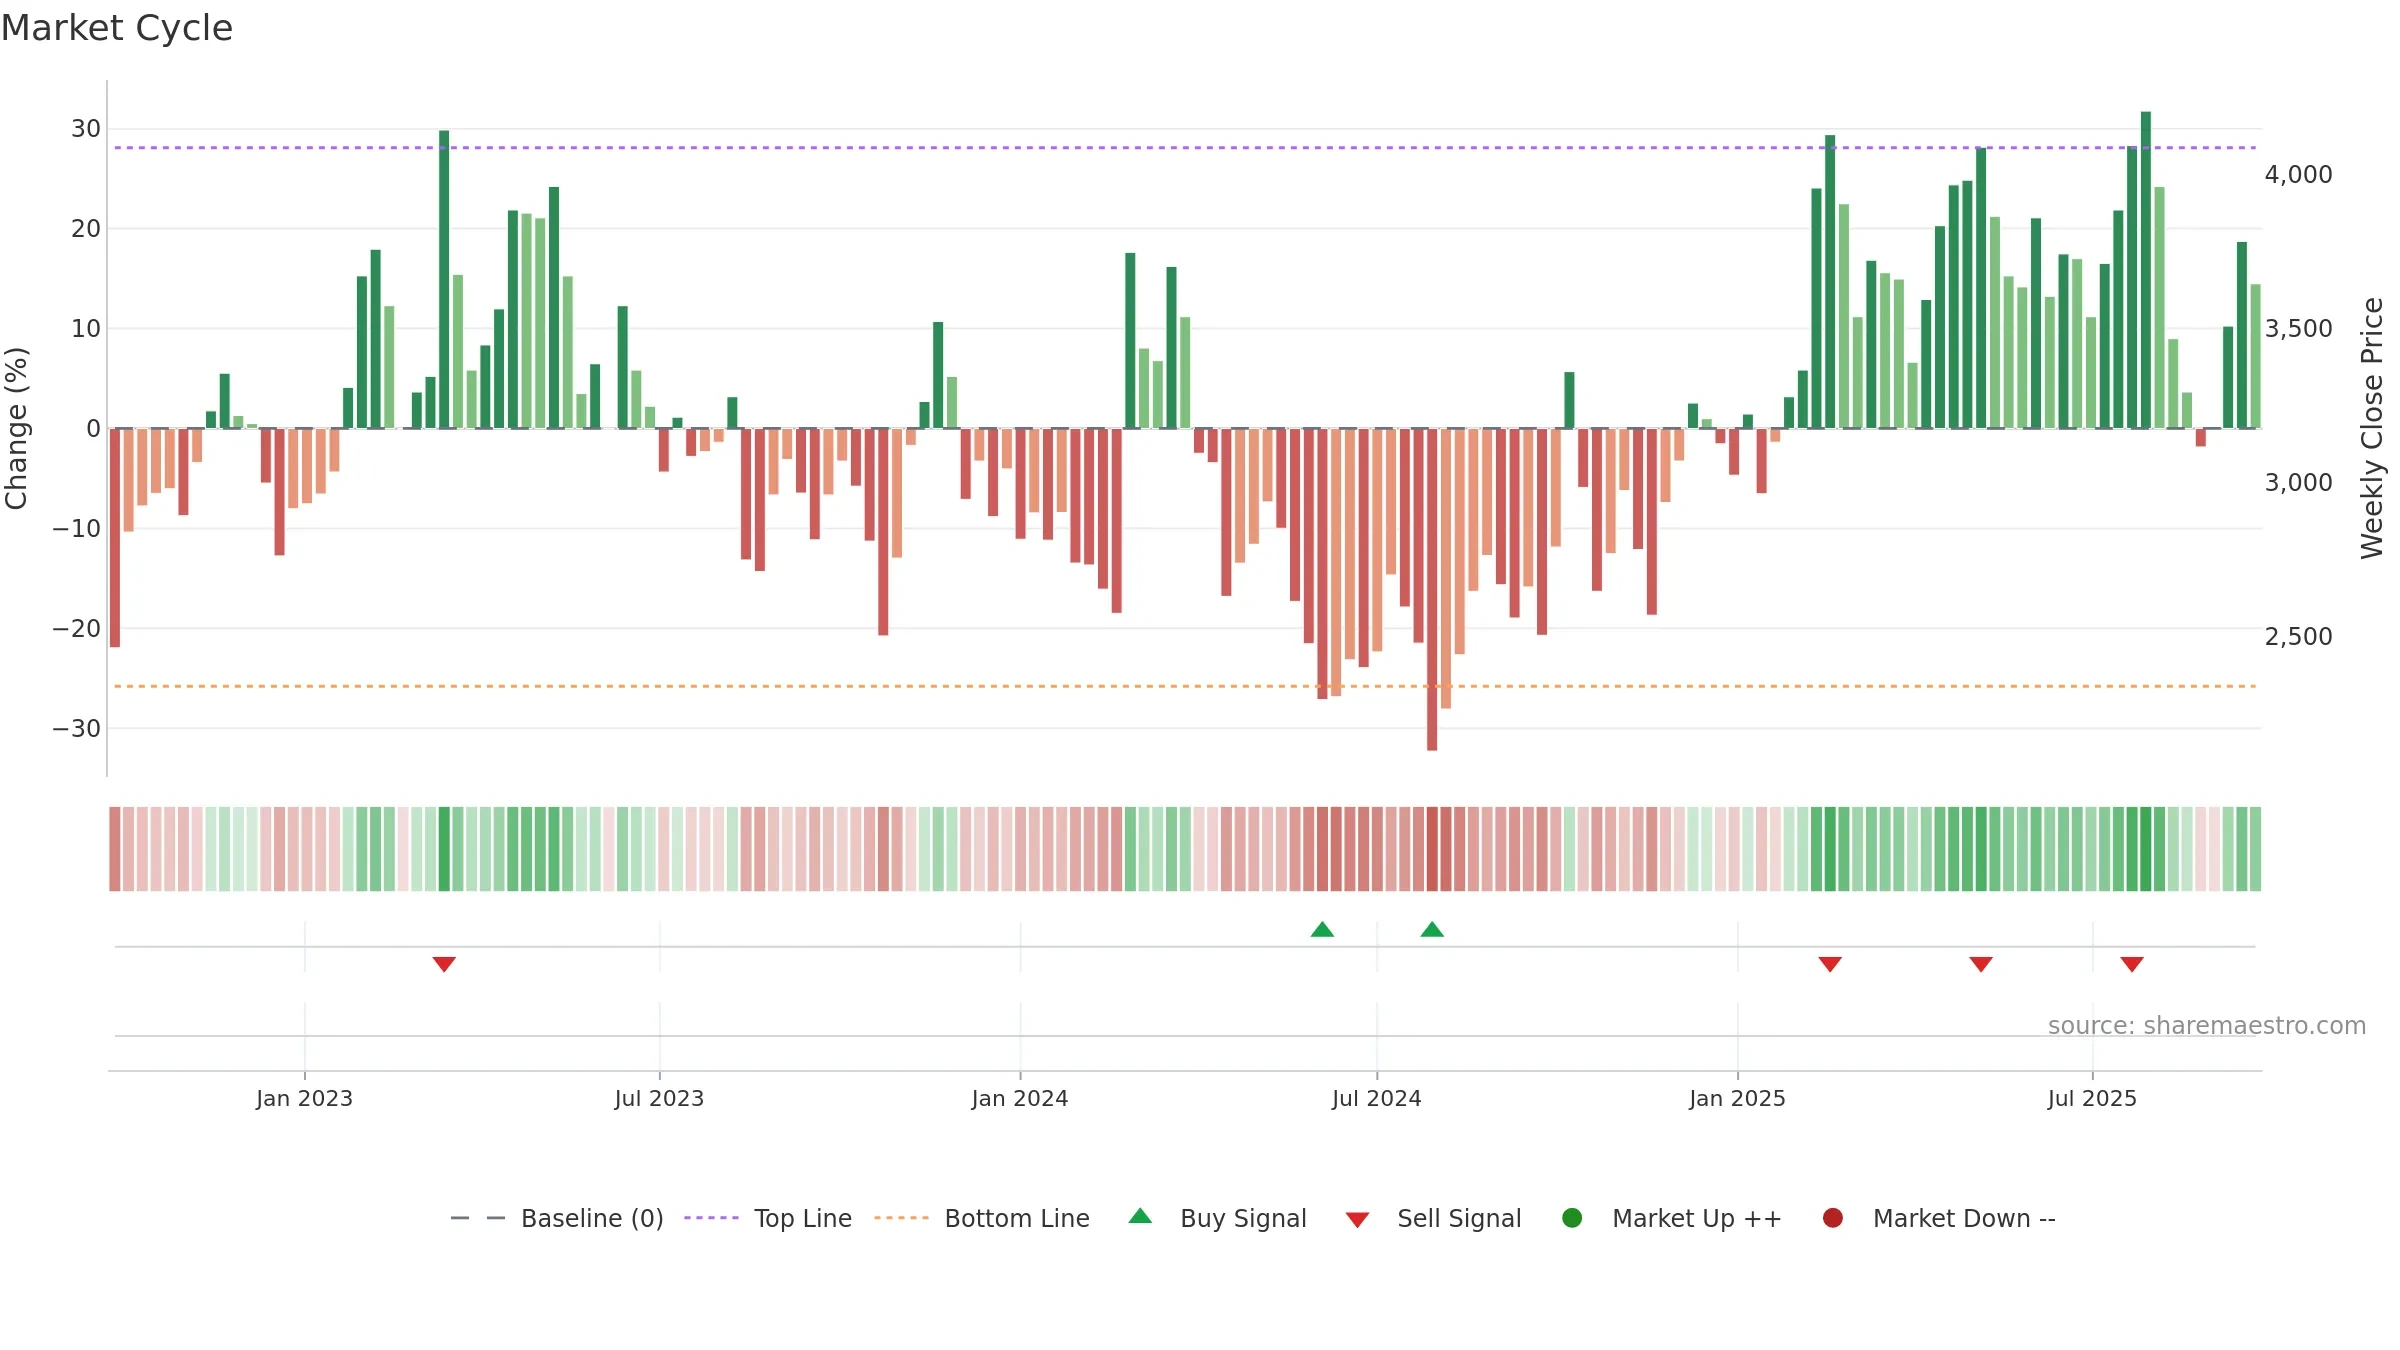The width and height of the screenshot is (2400, 1350).
Task: Click the Jan 2023 axis label
Action: tap(304, 1098)
